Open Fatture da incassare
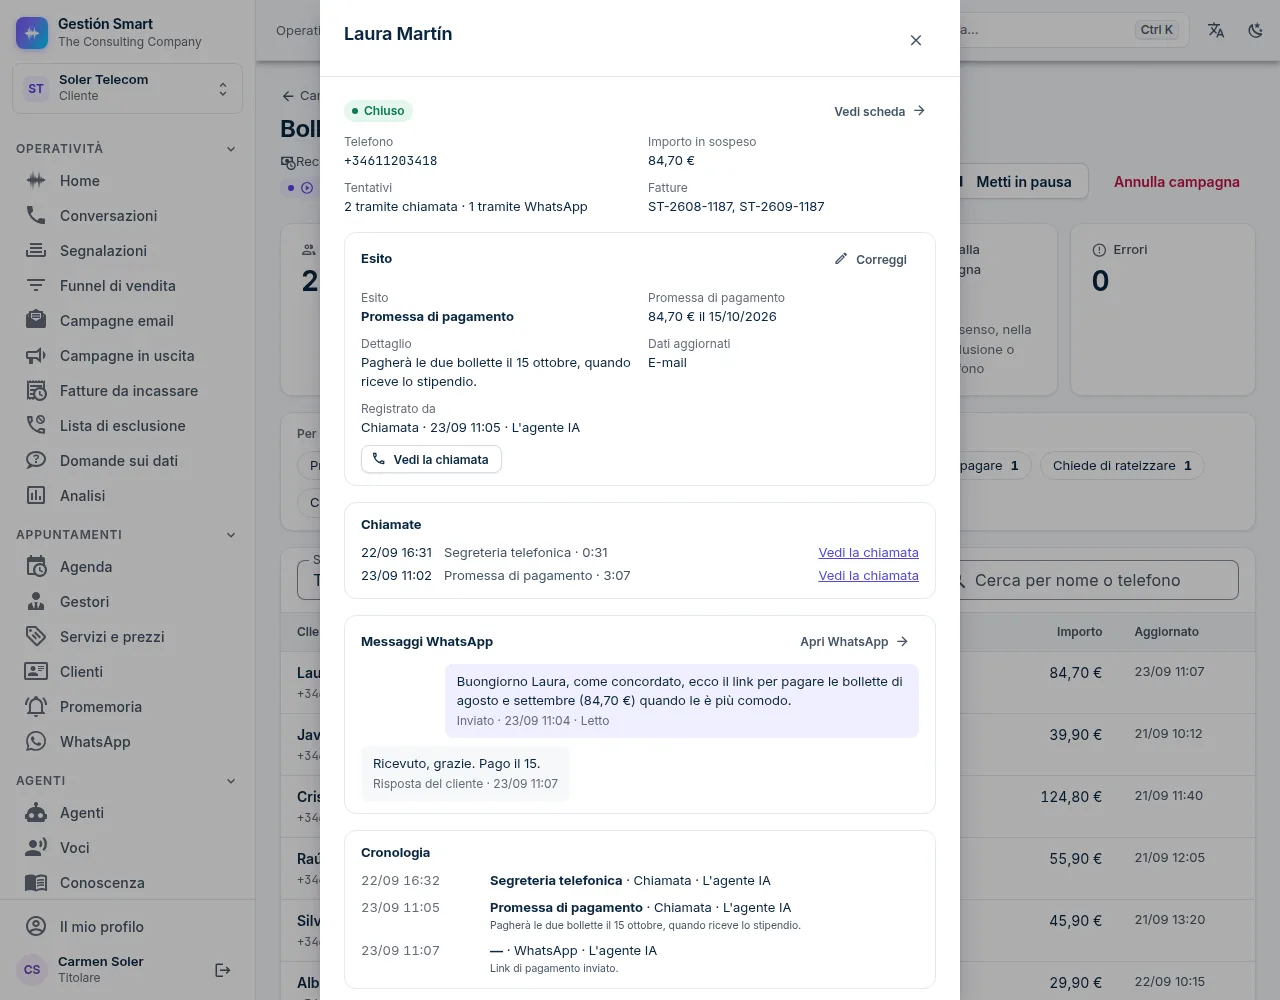Viewport: 1280px width, 1000px height. pyautogui.click(x=127, y=391)
